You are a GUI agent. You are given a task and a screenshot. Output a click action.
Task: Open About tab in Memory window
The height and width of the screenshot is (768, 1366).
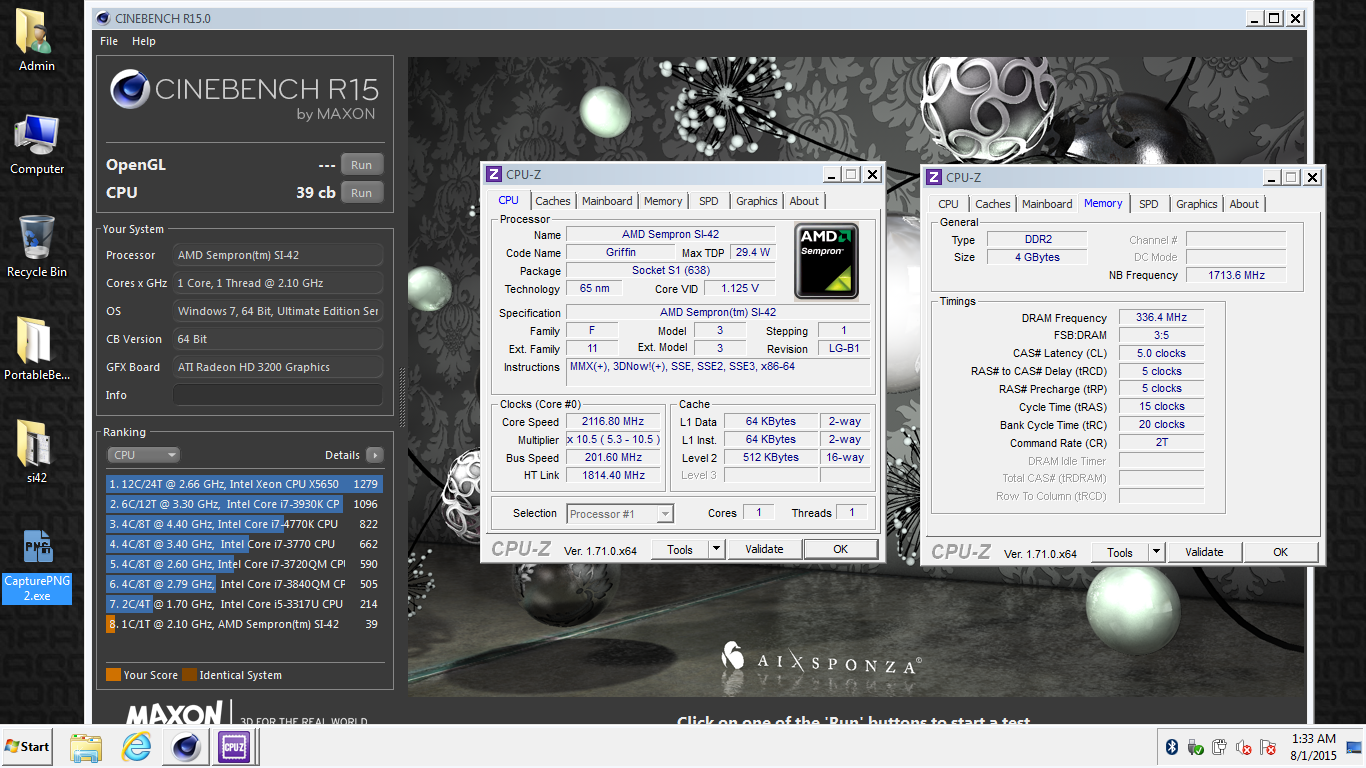tap(1244, 204)
